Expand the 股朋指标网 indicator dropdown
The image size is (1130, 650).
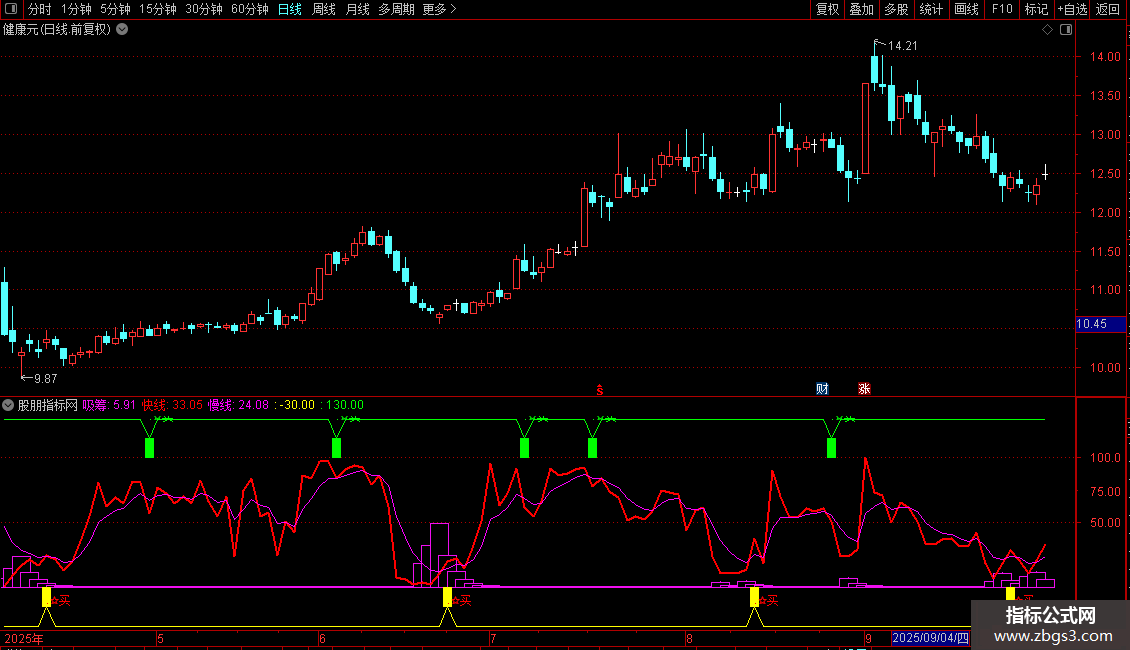pos(9,405)
